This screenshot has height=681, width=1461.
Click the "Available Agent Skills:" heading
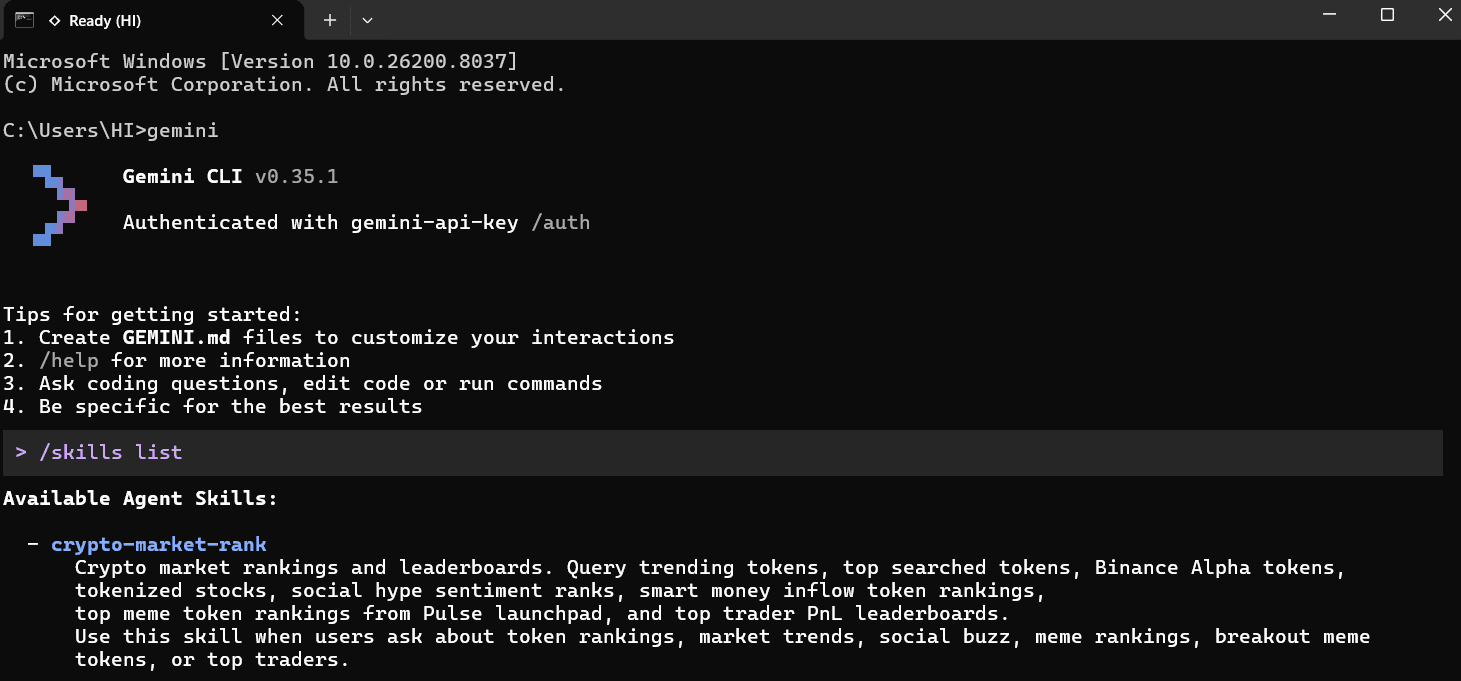coord(140,498)
